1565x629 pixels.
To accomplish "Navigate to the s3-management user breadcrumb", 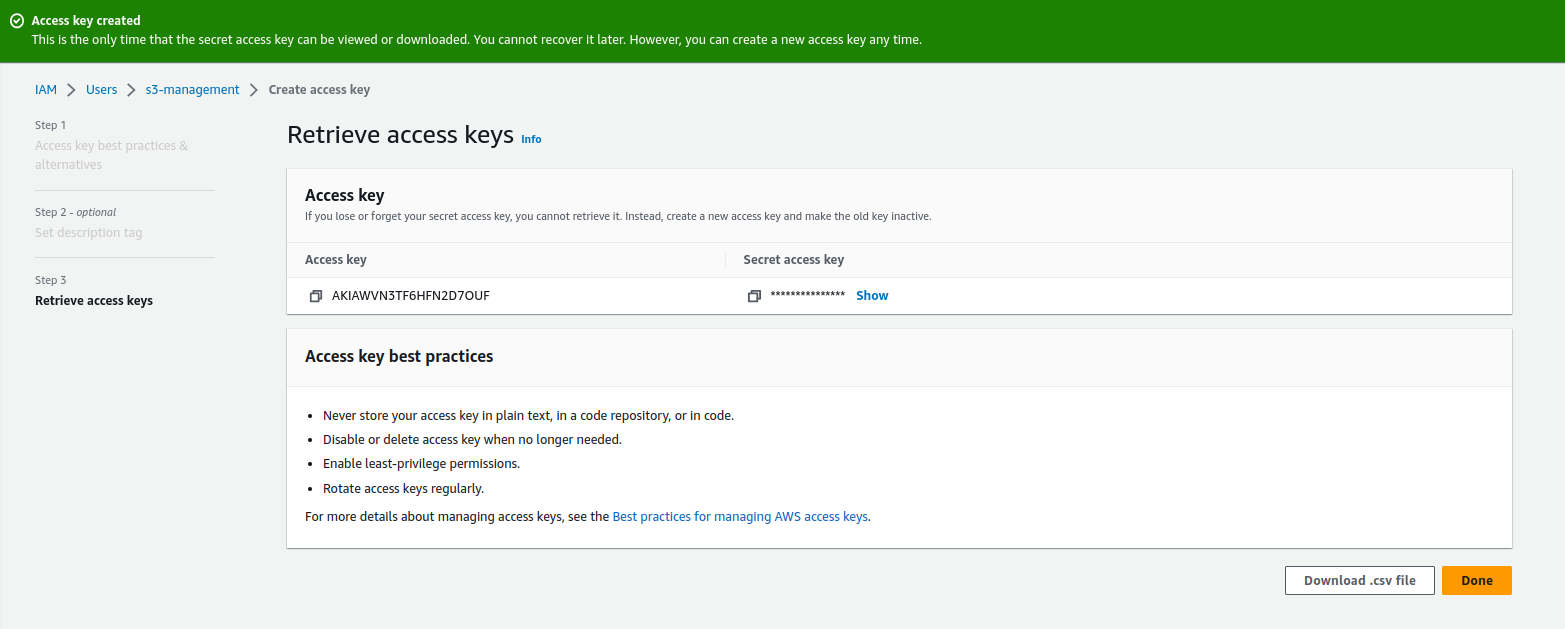I will (x=192, y=90).
